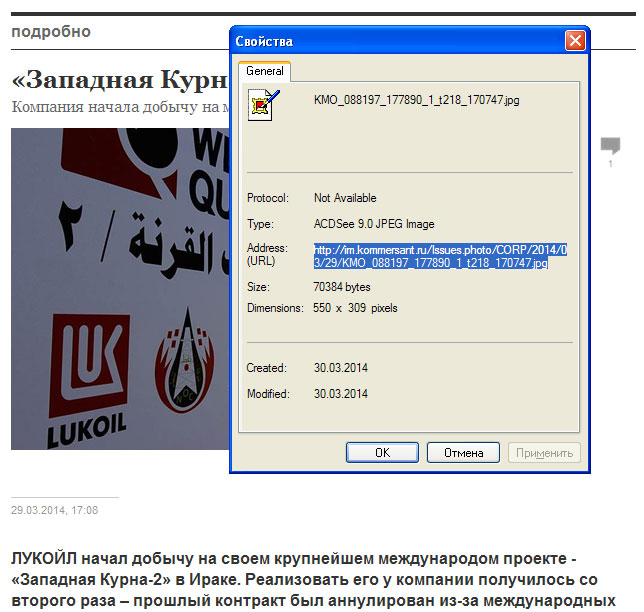Confirm with the OK button
This screenshot has height=612, width=644.
pos(382,453)
